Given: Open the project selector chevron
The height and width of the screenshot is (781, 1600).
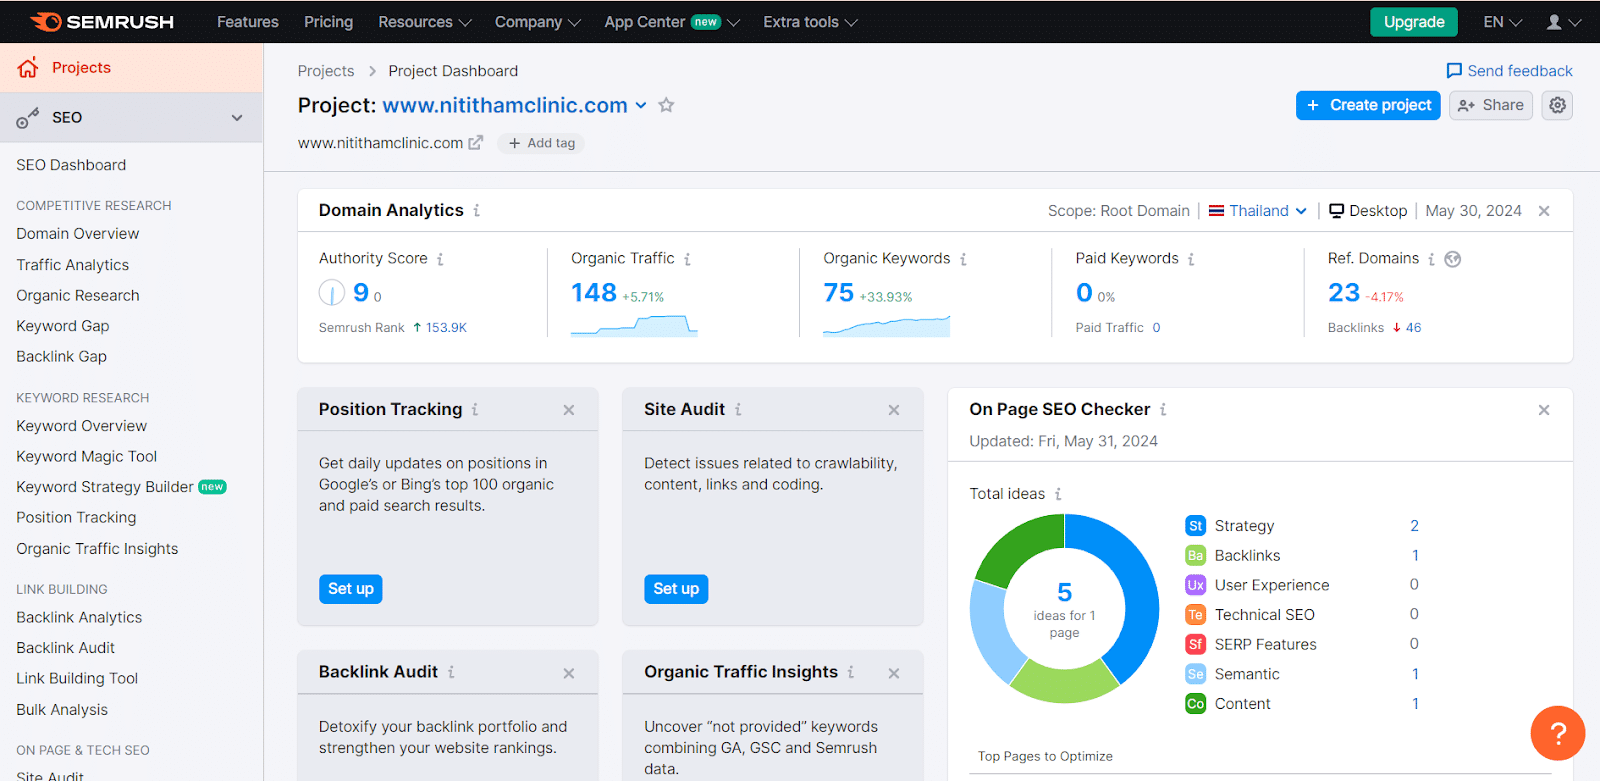Looking at the screenshot, I should point(641,105).
